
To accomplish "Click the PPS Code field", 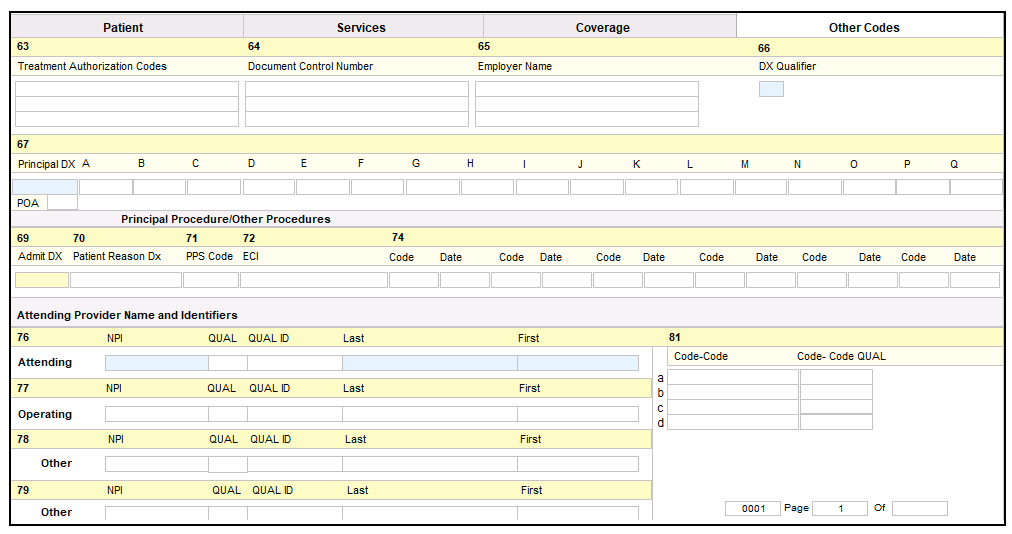I will pos(210,280).
